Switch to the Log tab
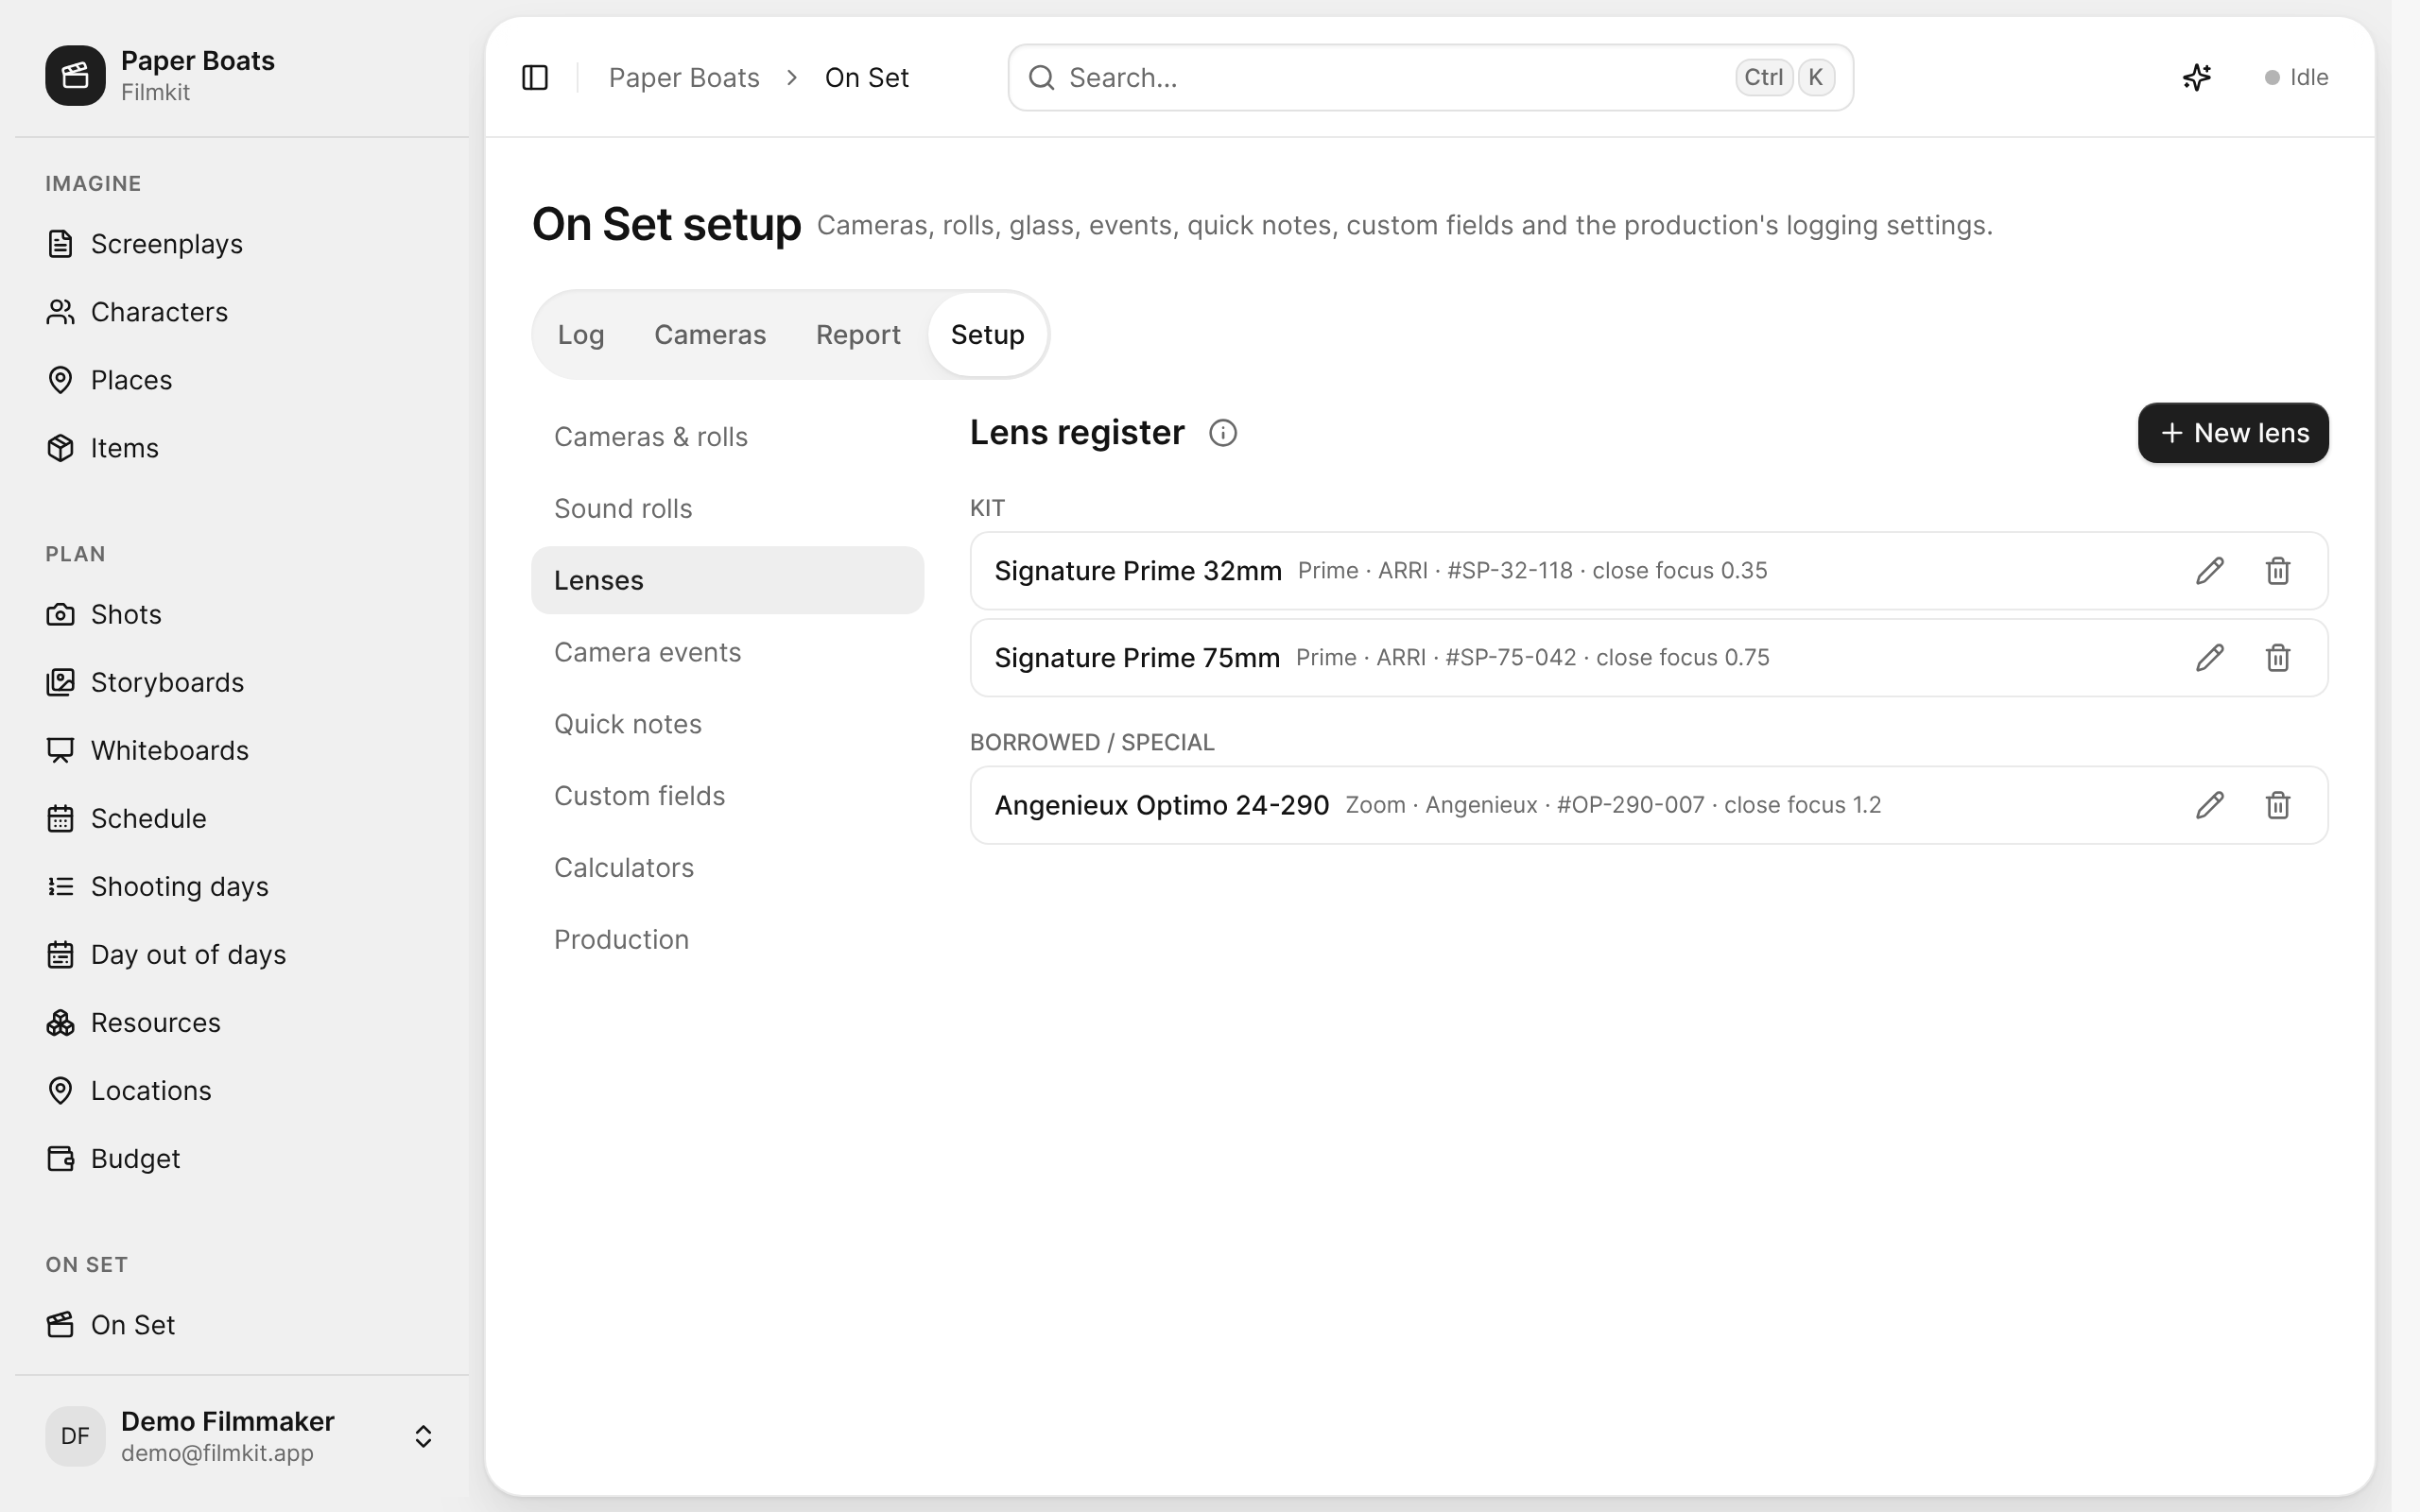This screenshot has width=2420, height=1512. pyautogui.click(x=581, y=335)
